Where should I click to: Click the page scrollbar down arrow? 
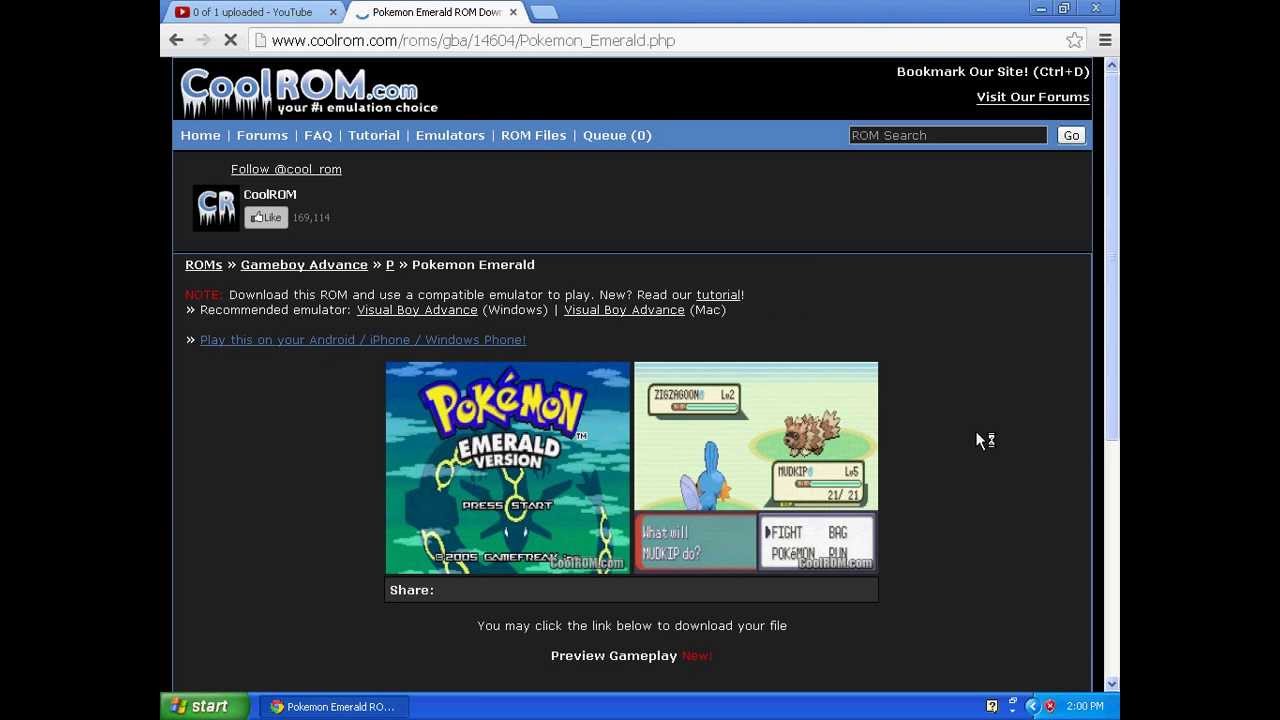(1111, 683)
